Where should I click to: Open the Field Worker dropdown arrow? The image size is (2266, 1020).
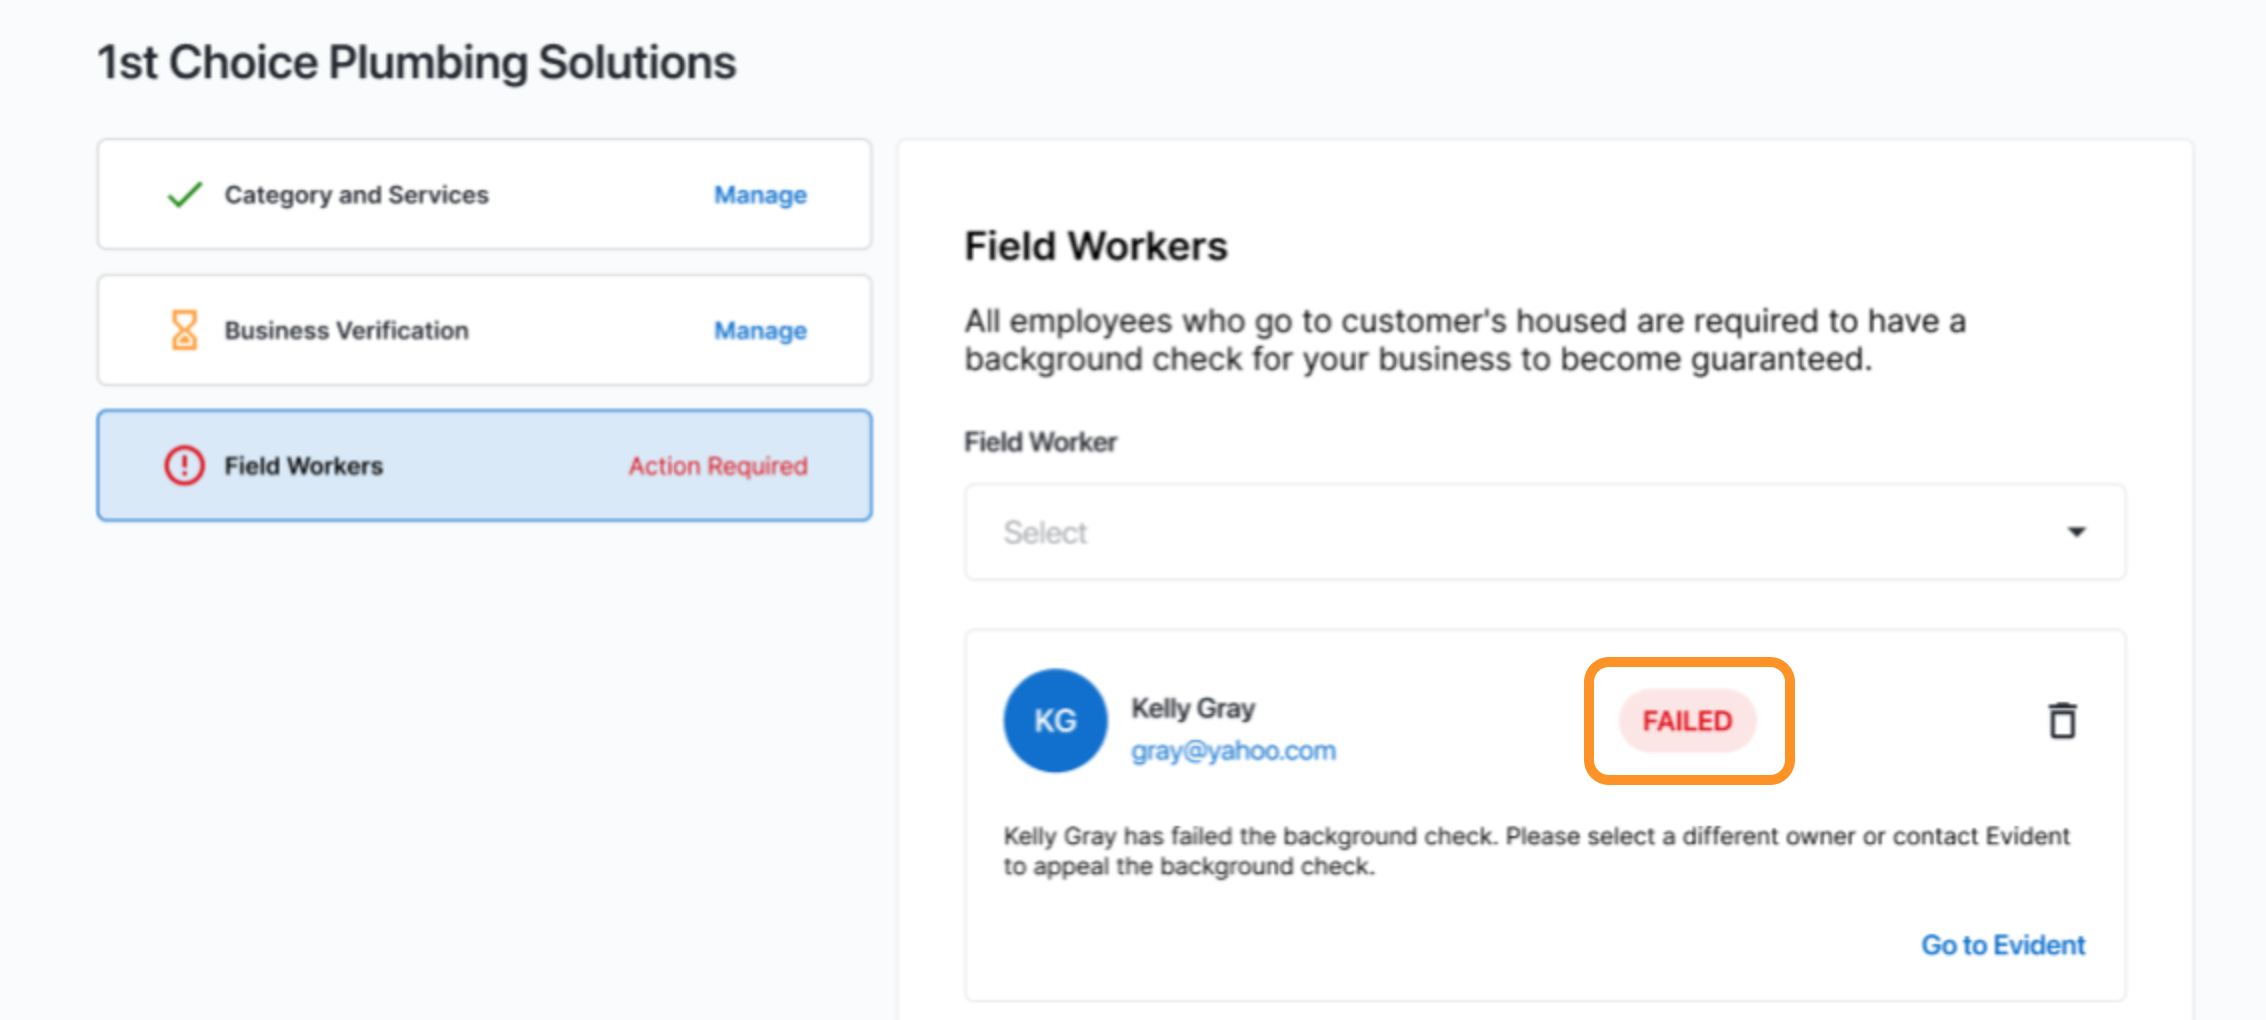[2077, 532]
